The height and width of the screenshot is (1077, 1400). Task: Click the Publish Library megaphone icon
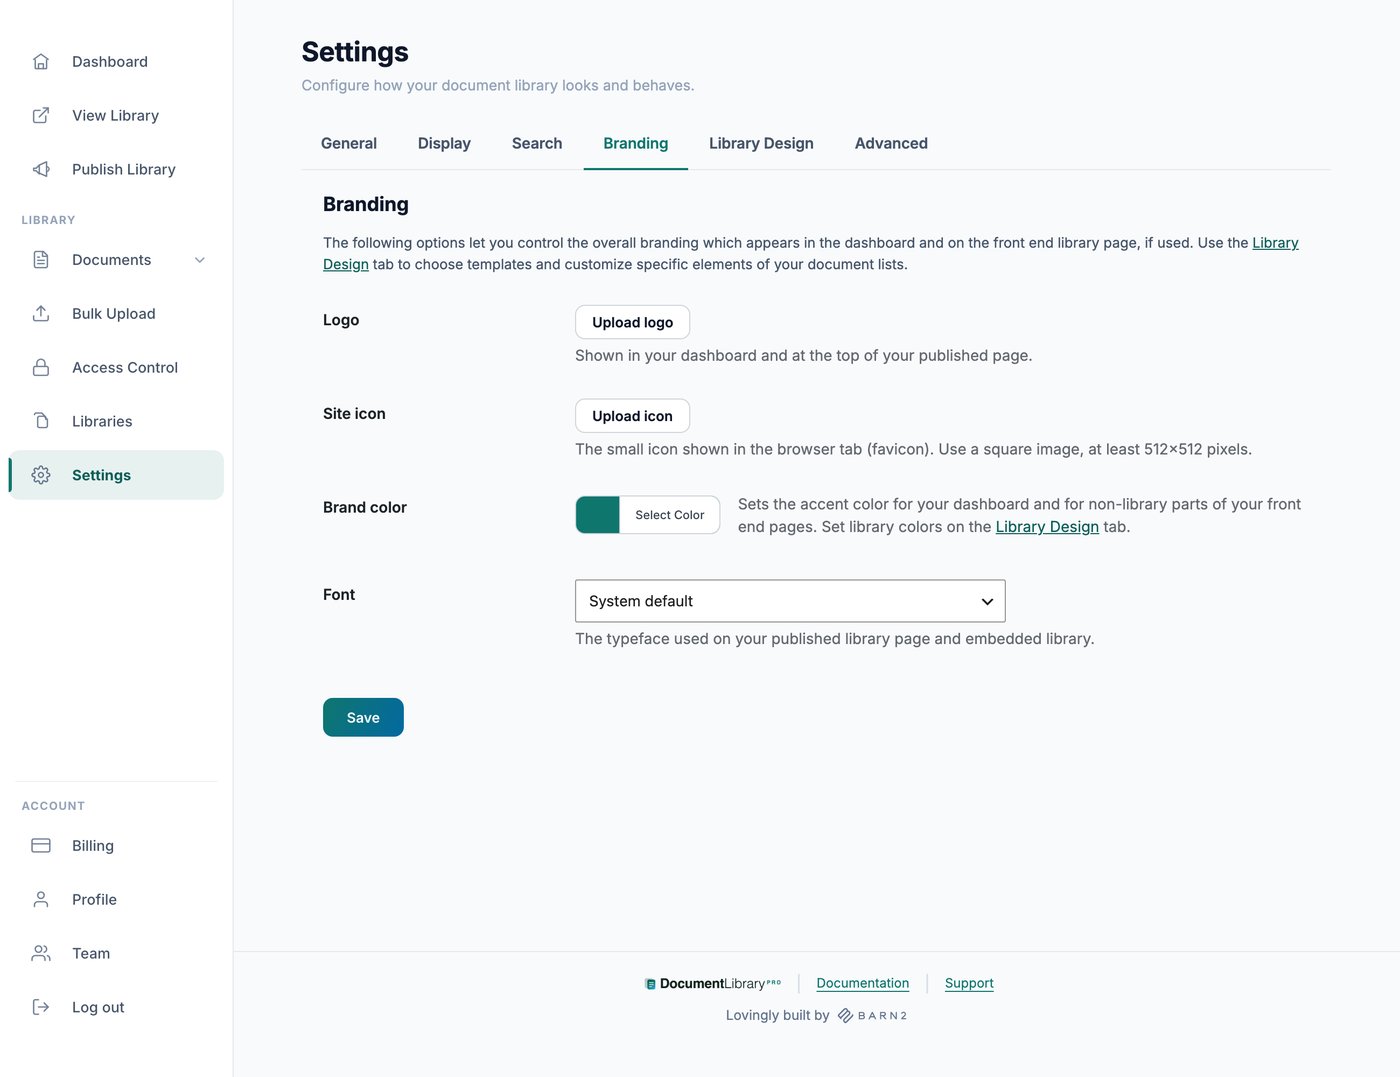(41, 170)
